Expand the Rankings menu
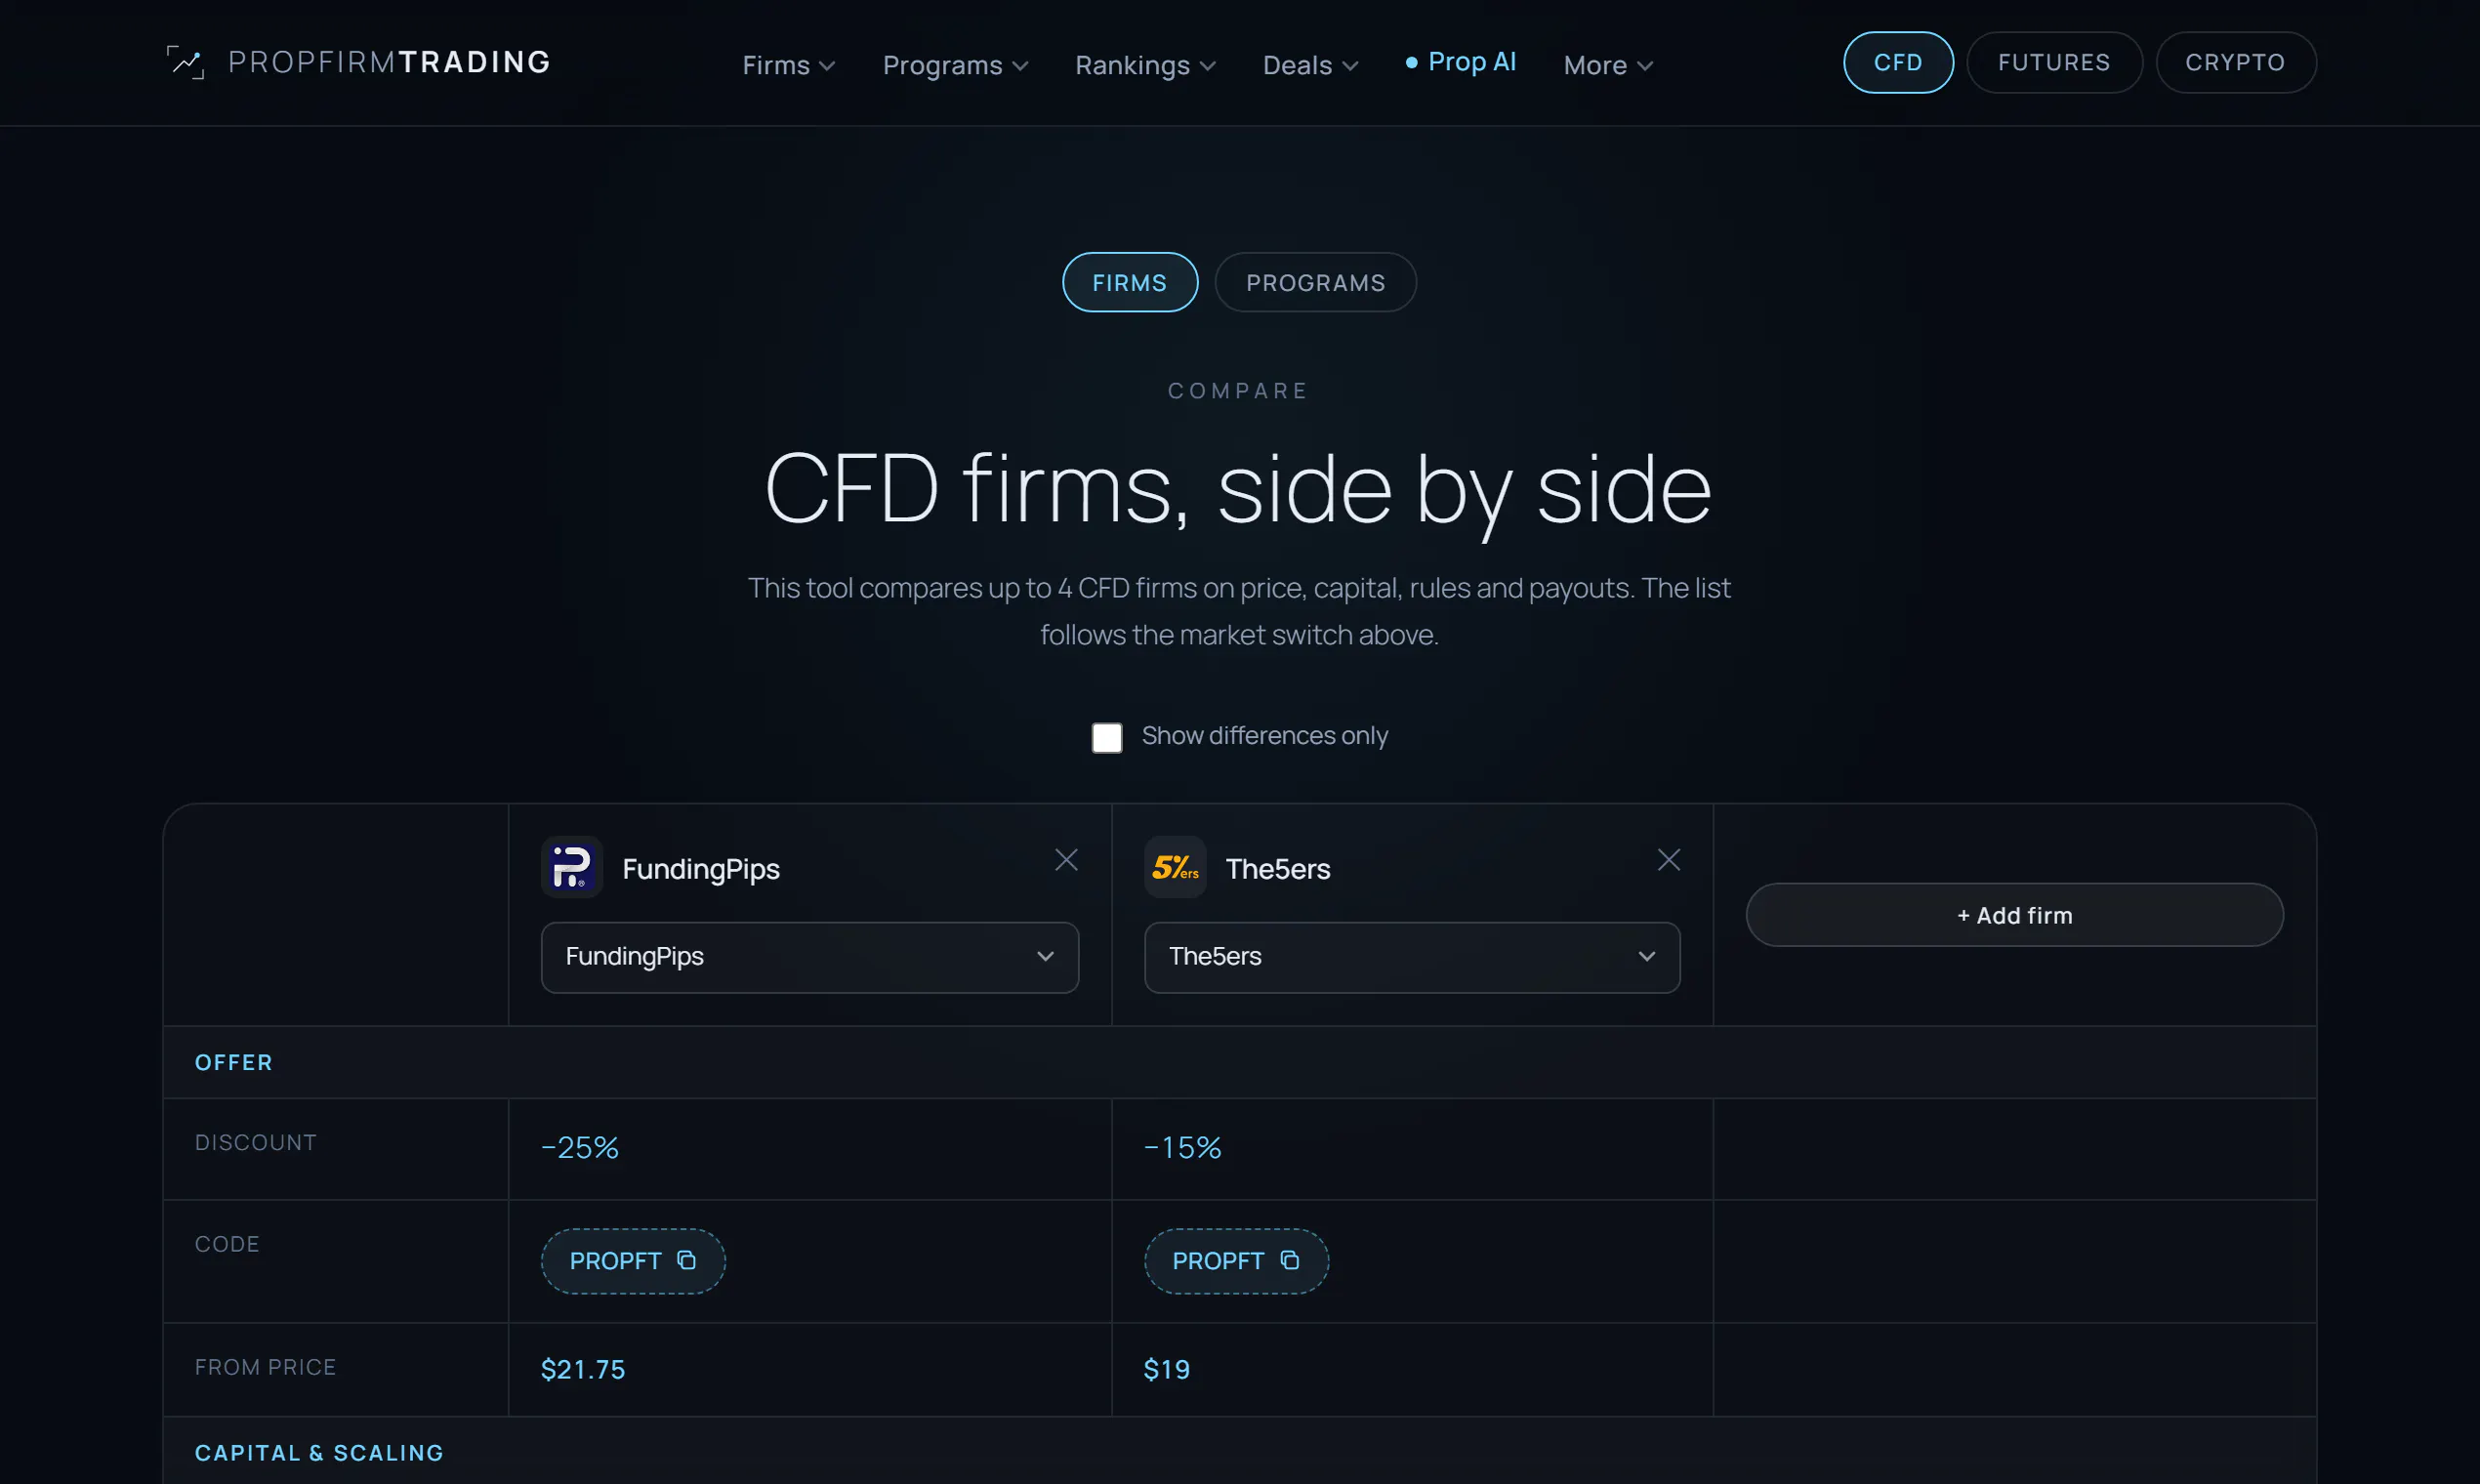2480x1484 pixels. pyautogui.click(x=1145, y=65)
